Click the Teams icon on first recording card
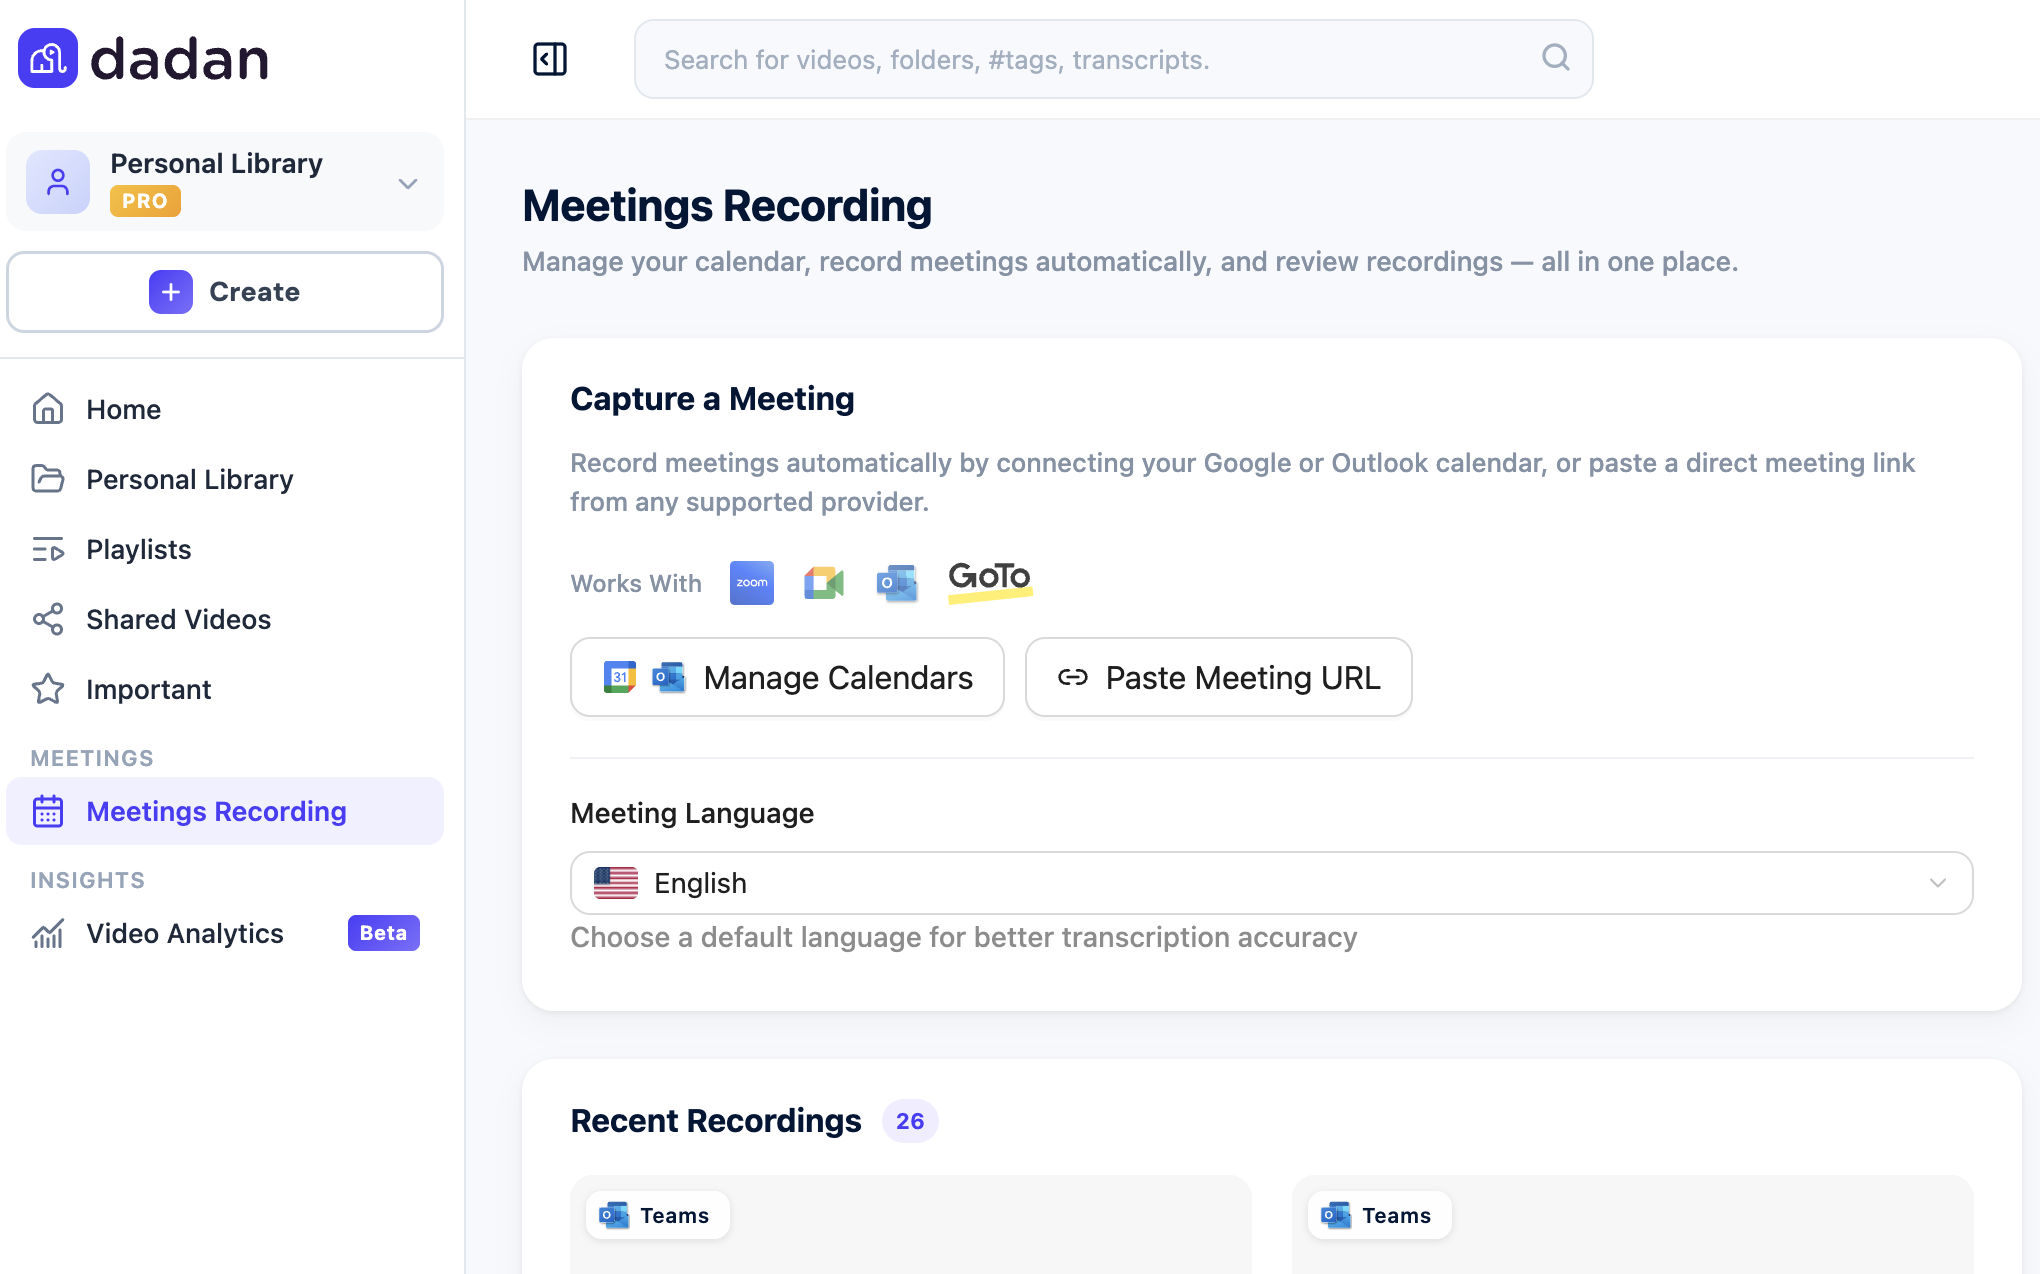2040x1274 pixels. [614, 1215]
